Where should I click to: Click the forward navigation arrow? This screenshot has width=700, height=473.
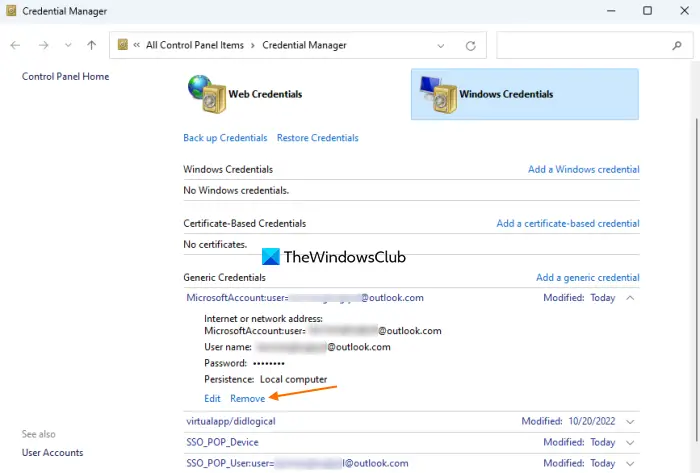pyautogui.click(x=43, y=45)
